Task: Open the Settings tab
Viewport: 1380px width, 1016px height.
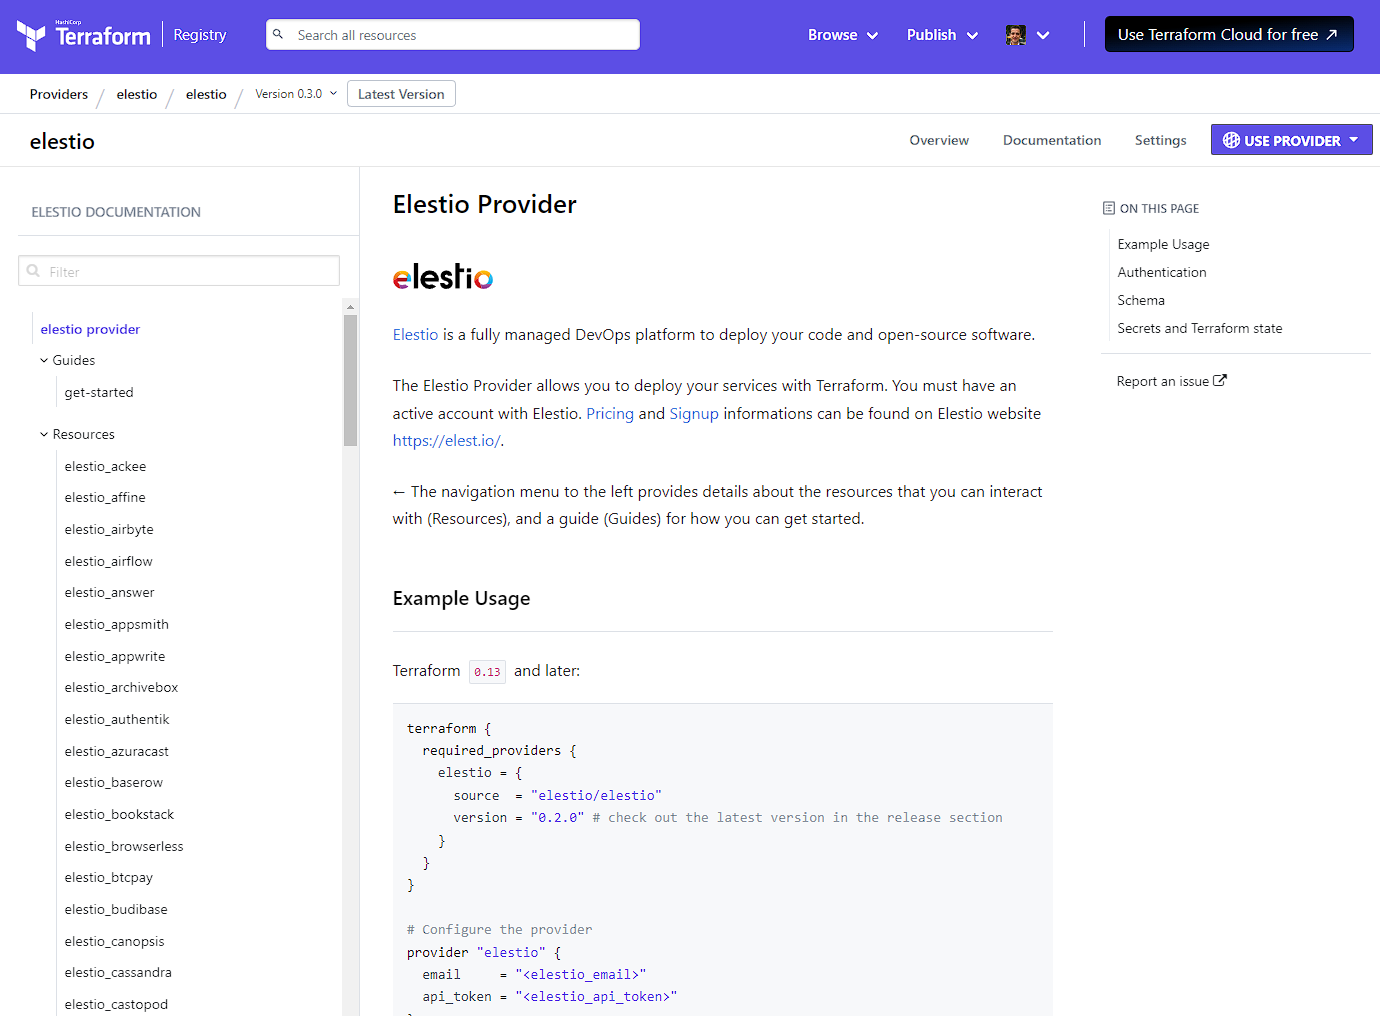Action: tap(1160, 140)
